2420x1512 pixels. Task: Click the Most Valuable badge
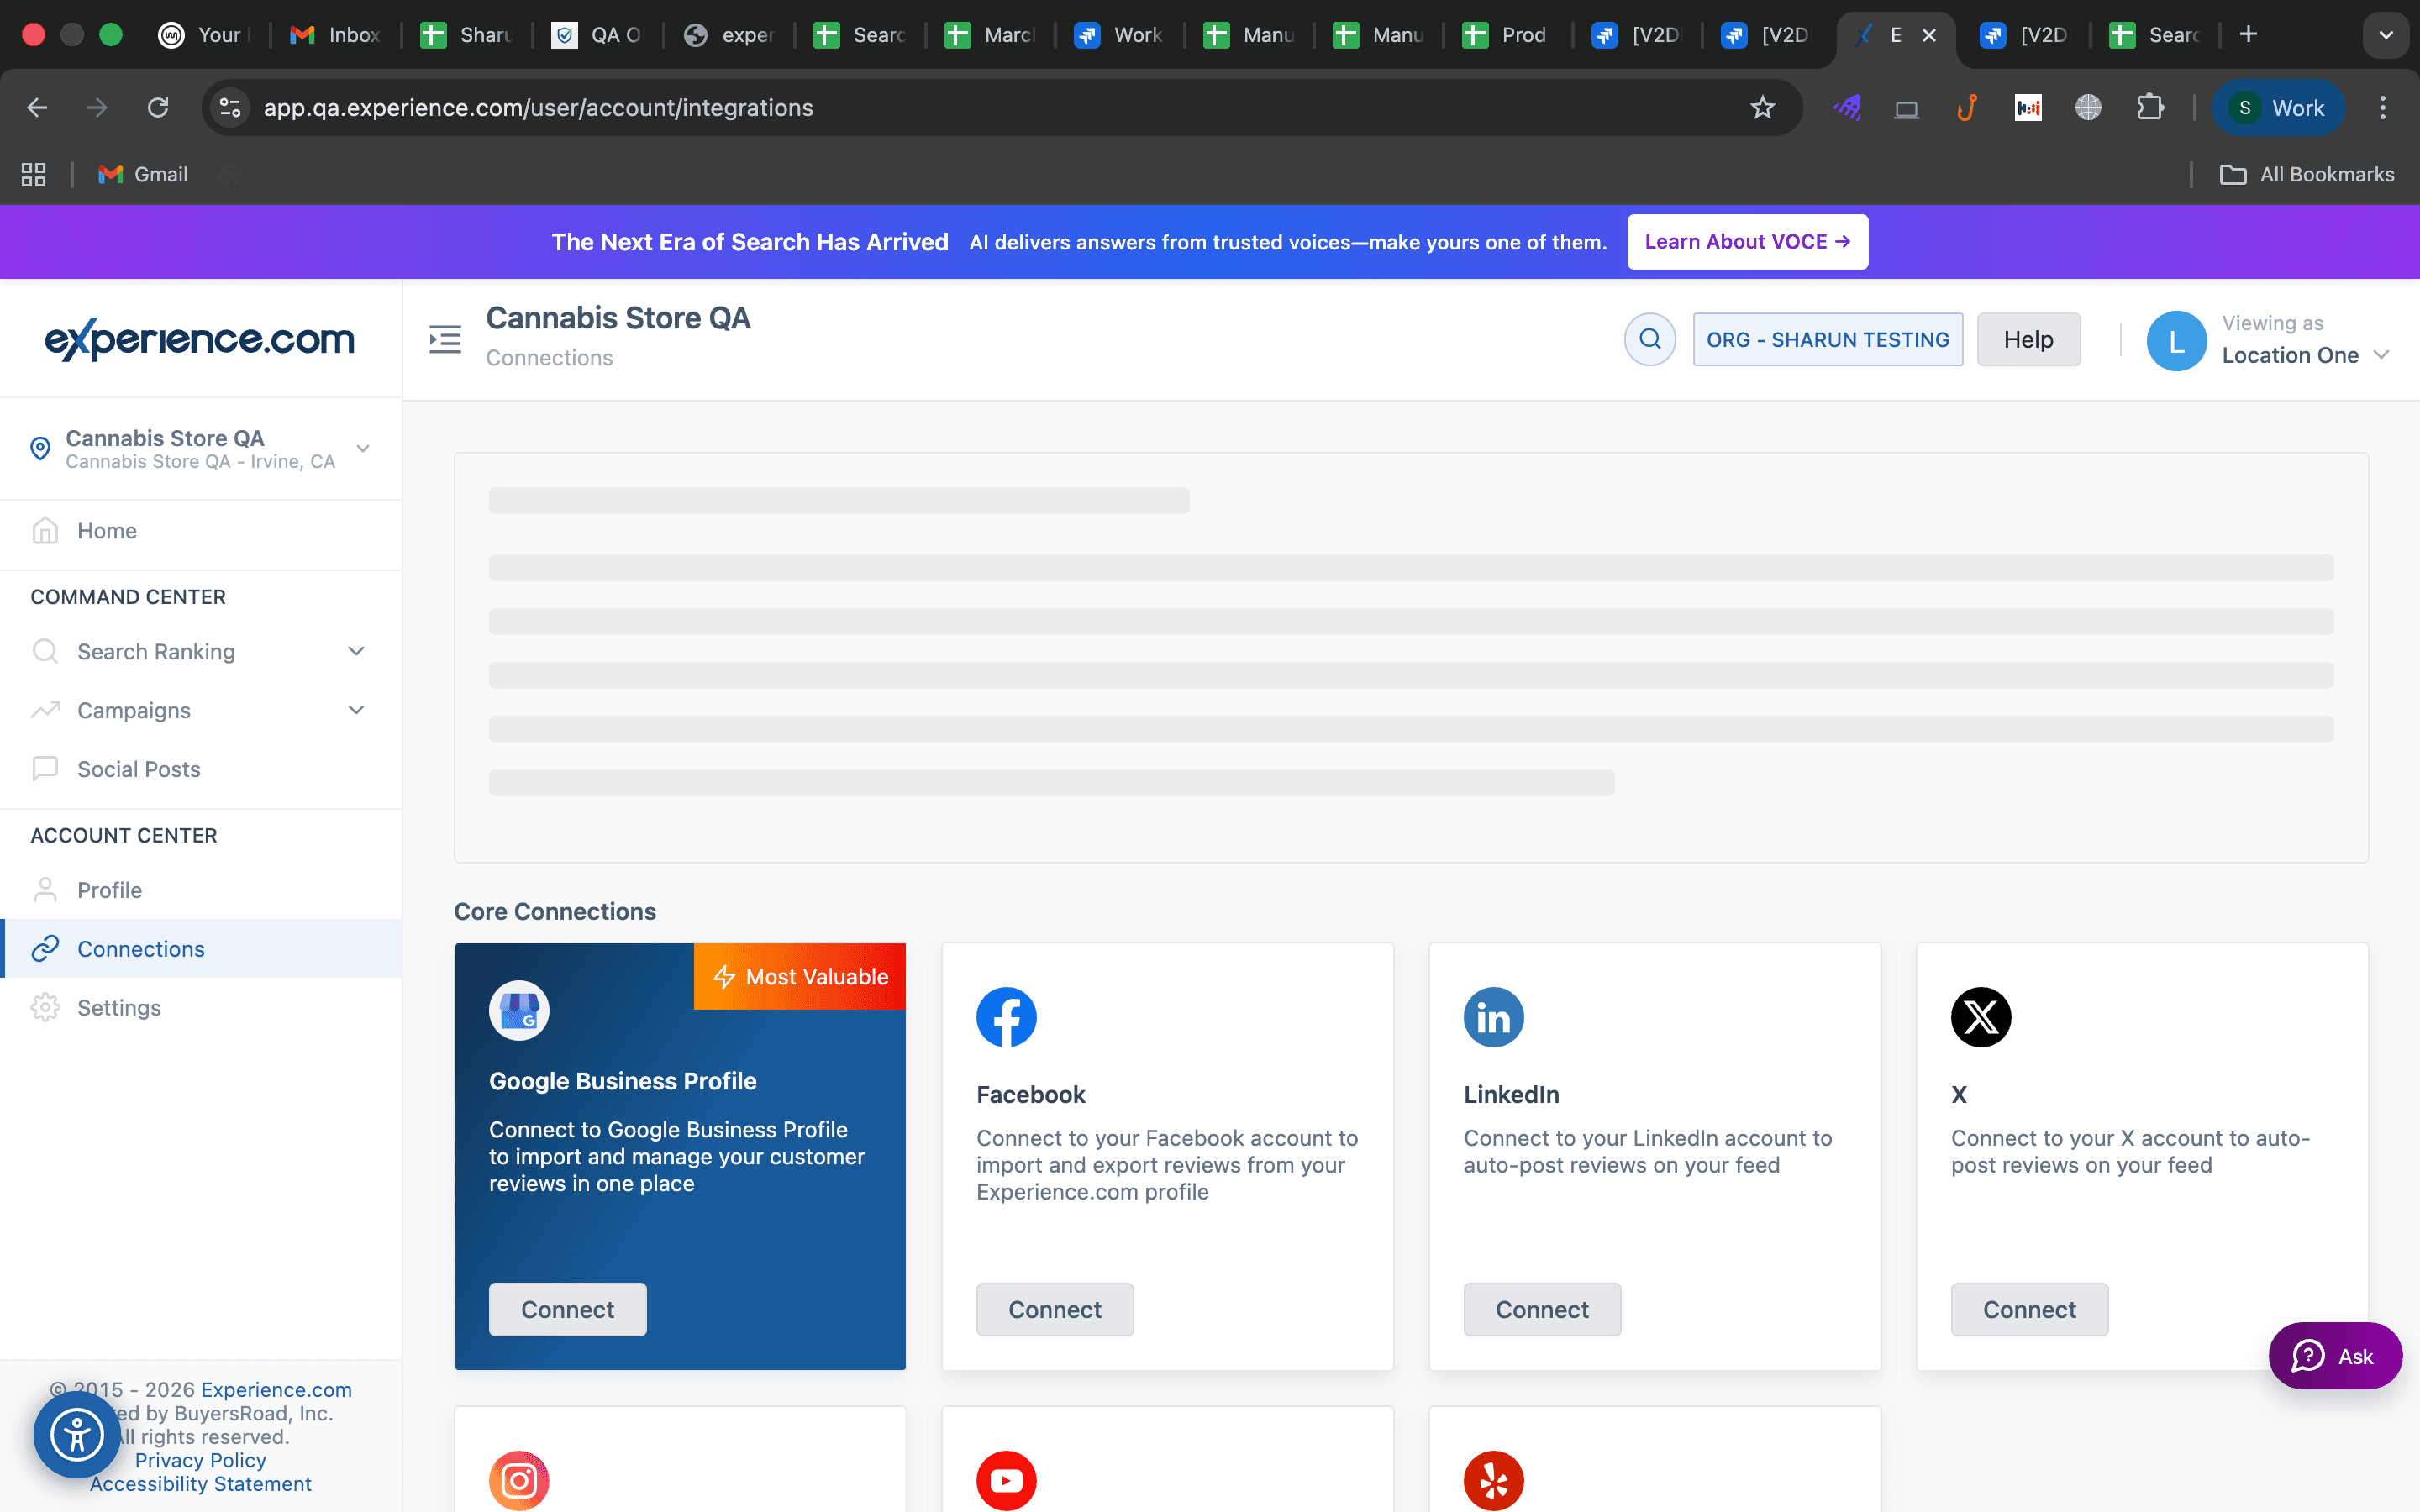pyautogui.click(x=800, y=976)
